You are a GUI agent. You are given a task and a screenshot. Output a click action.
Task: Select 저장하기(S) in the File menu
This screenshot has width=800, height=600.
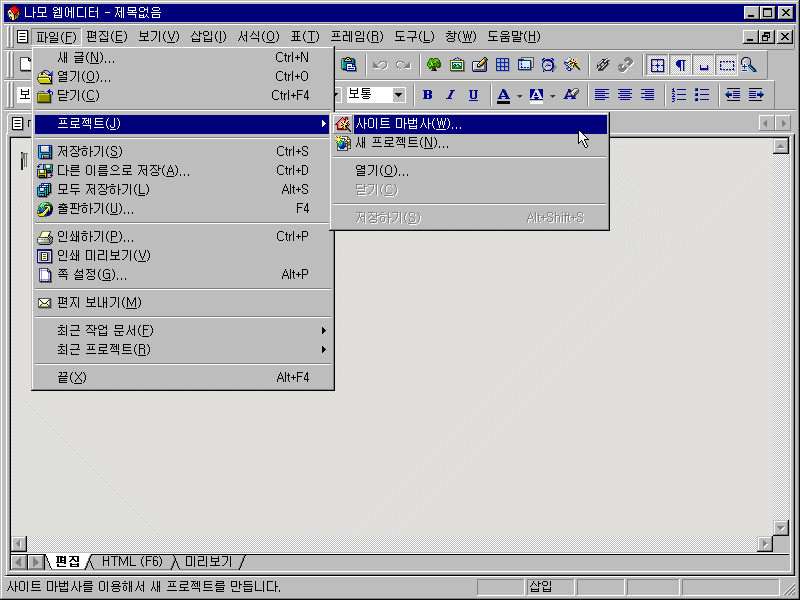pos(183,152)
